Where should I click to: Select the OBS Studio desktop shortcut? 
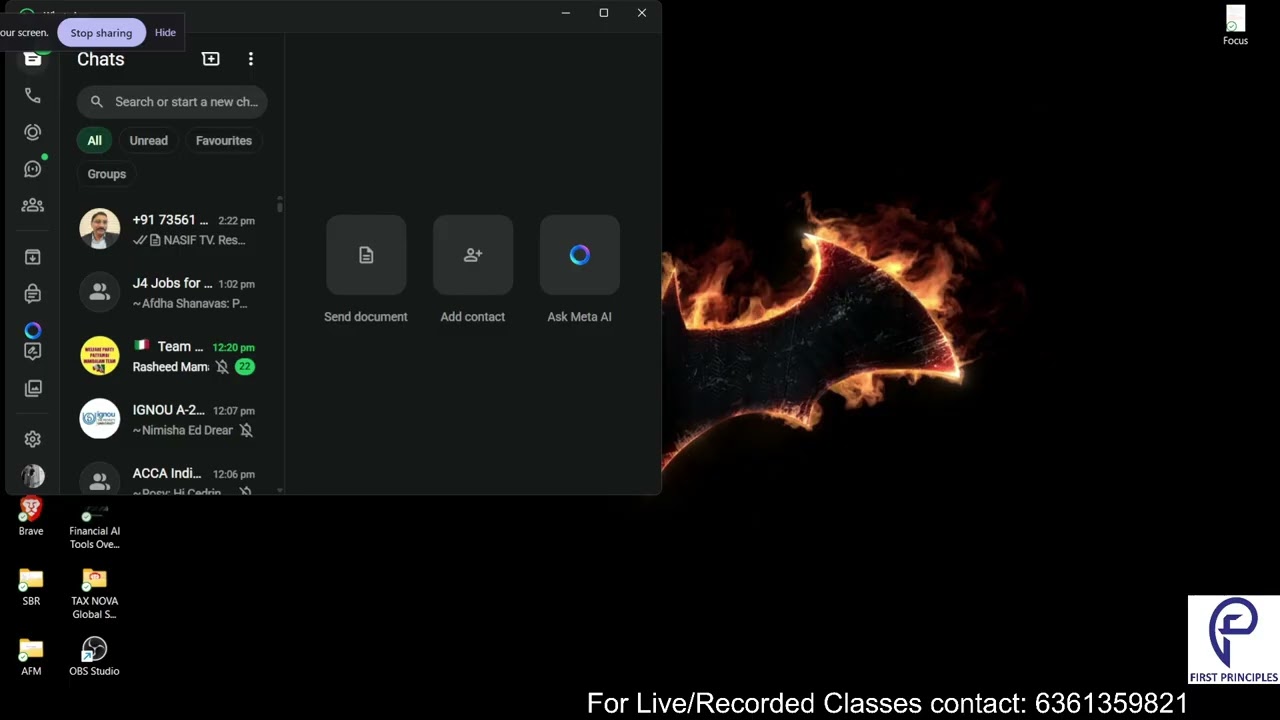click(x=94, y=657)
